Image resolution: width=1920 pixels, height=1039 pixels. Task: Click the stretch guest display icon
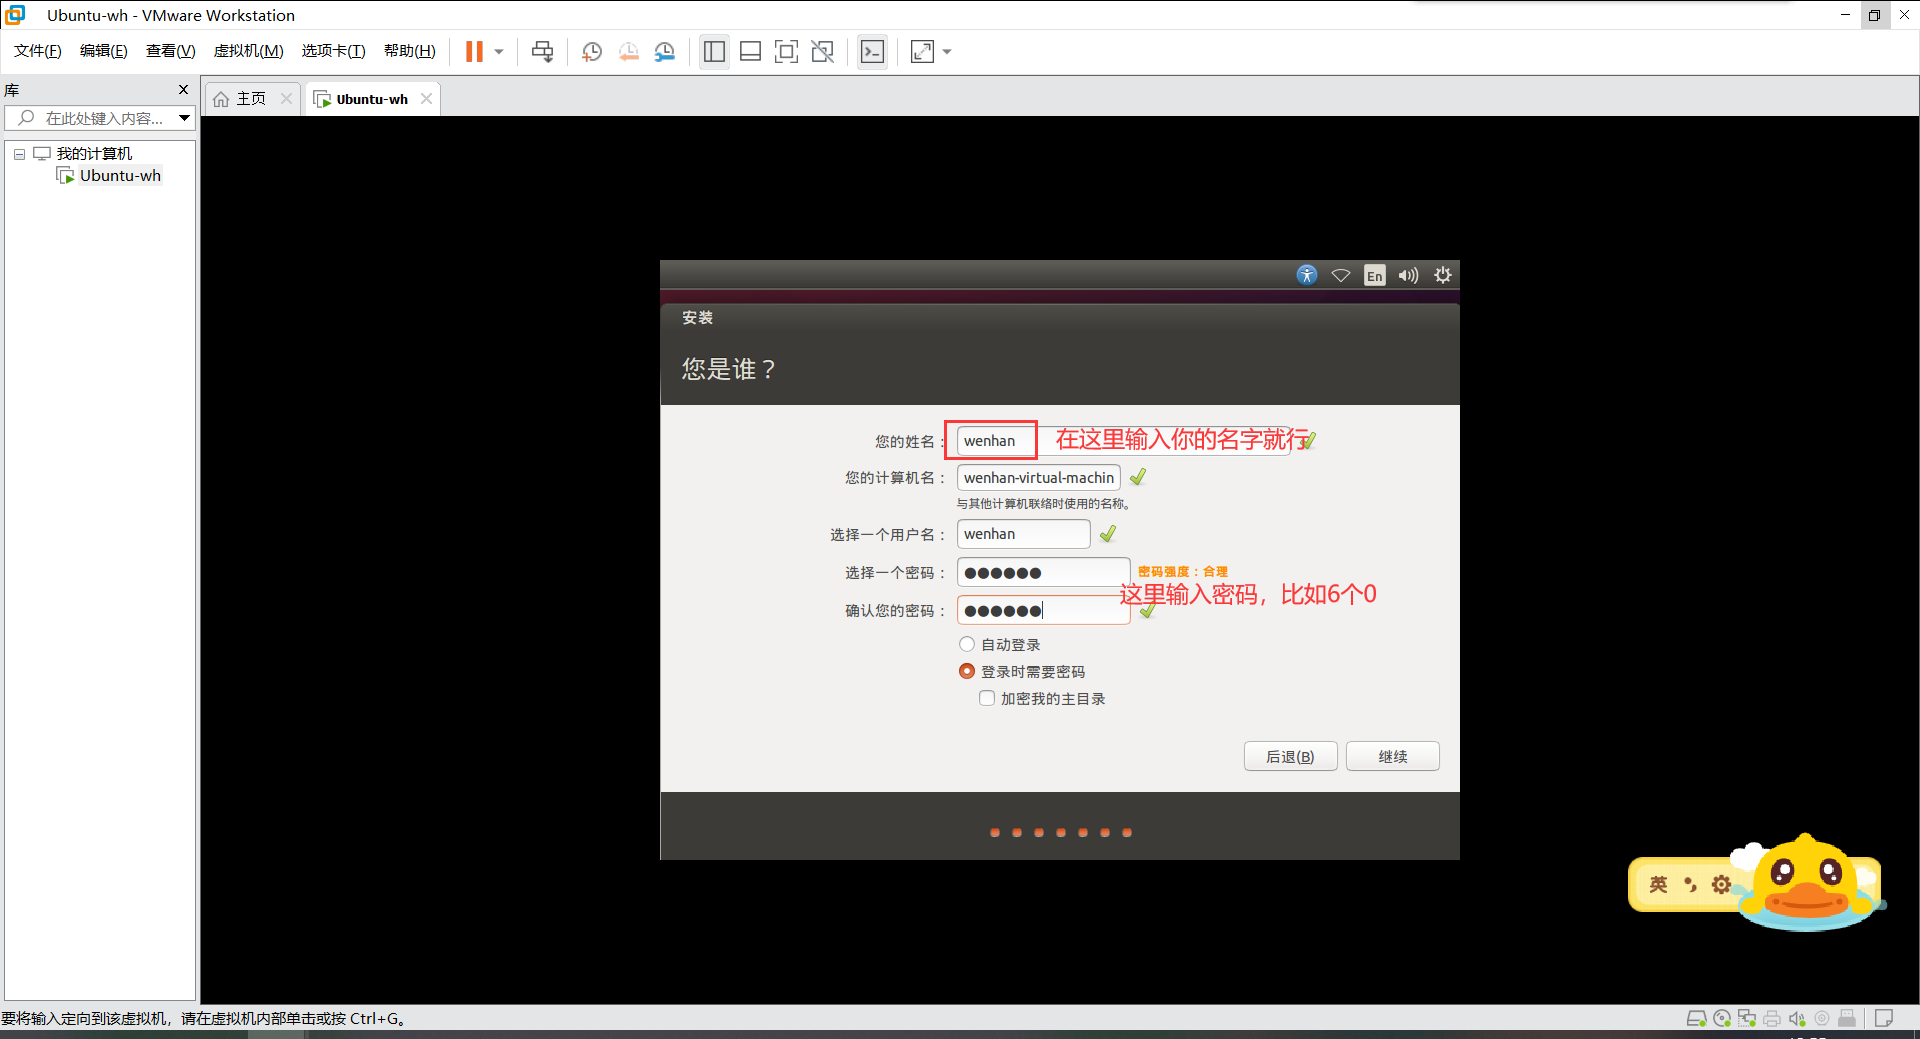point(922,51)
